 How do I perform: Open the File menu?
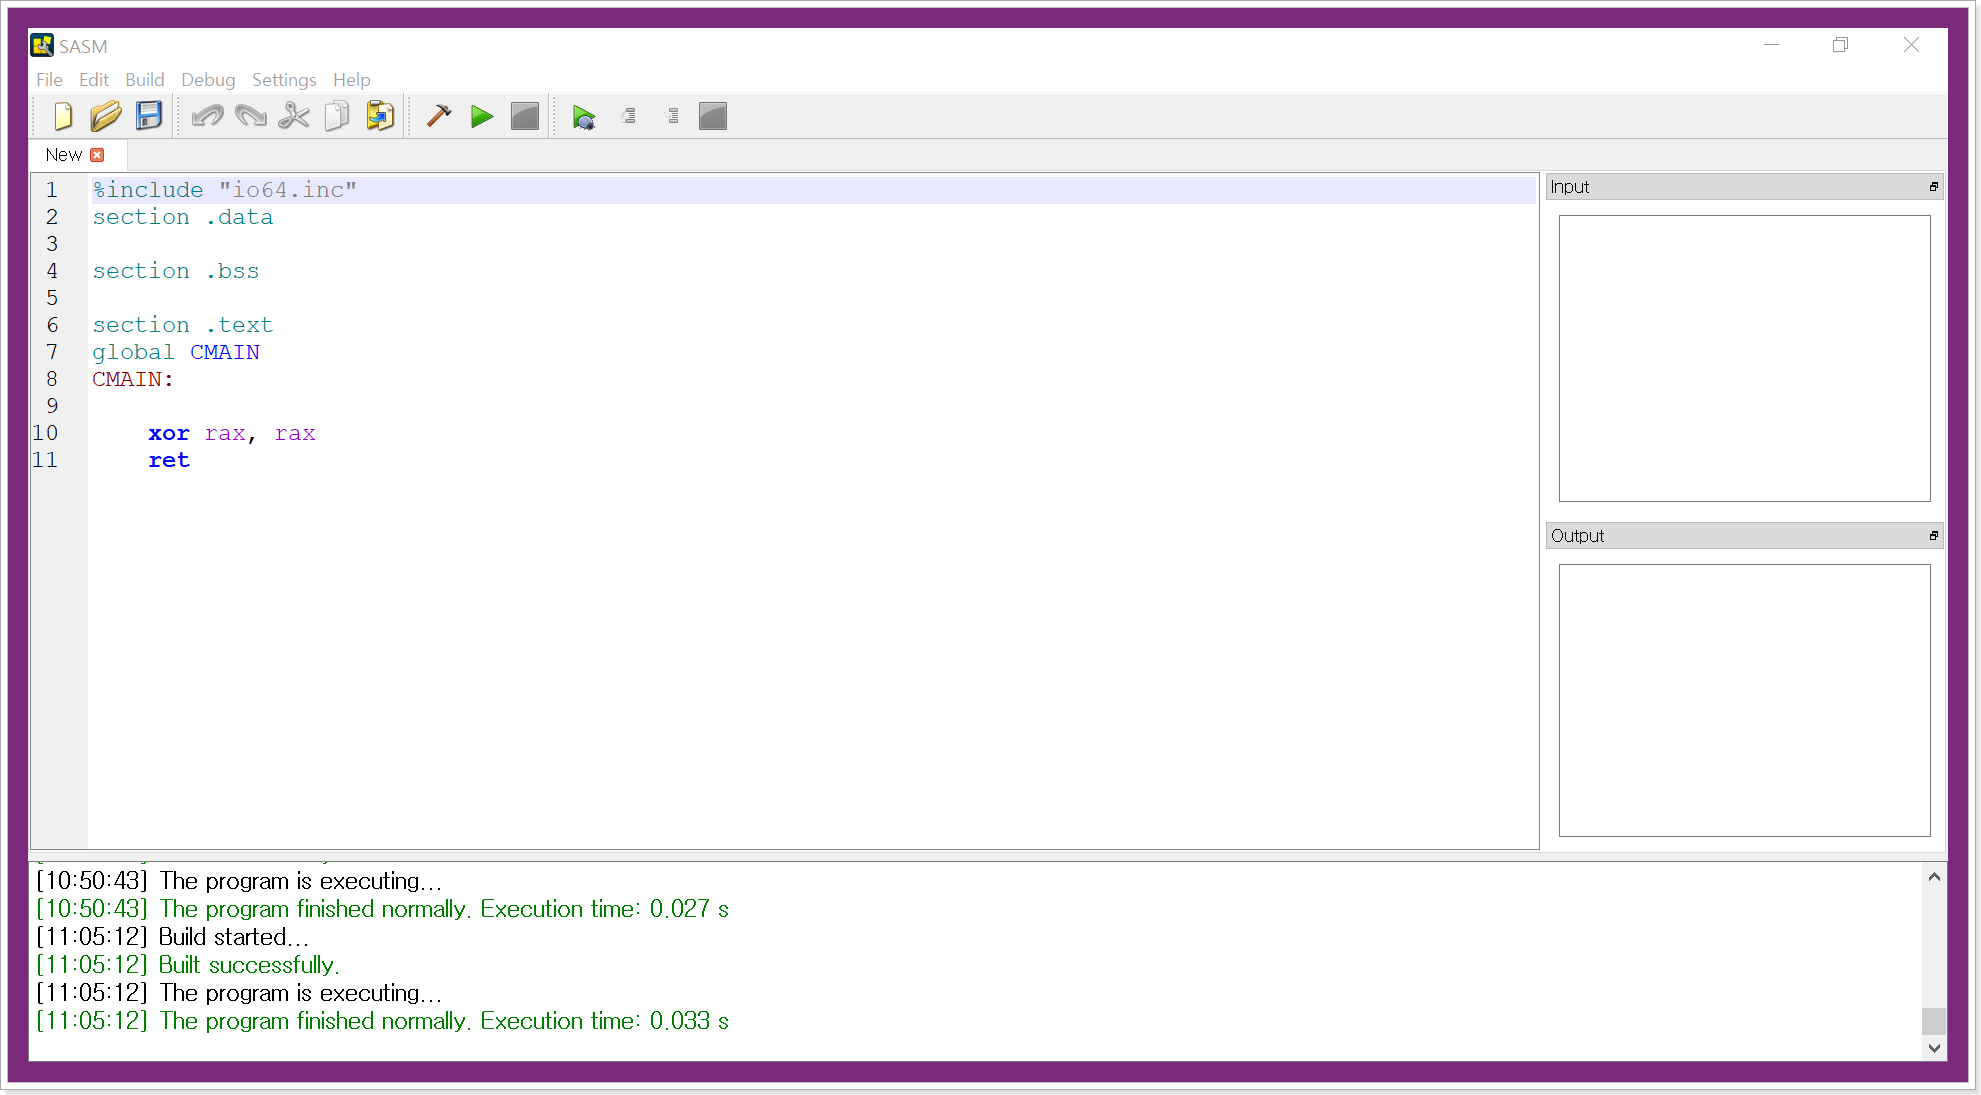49,80
